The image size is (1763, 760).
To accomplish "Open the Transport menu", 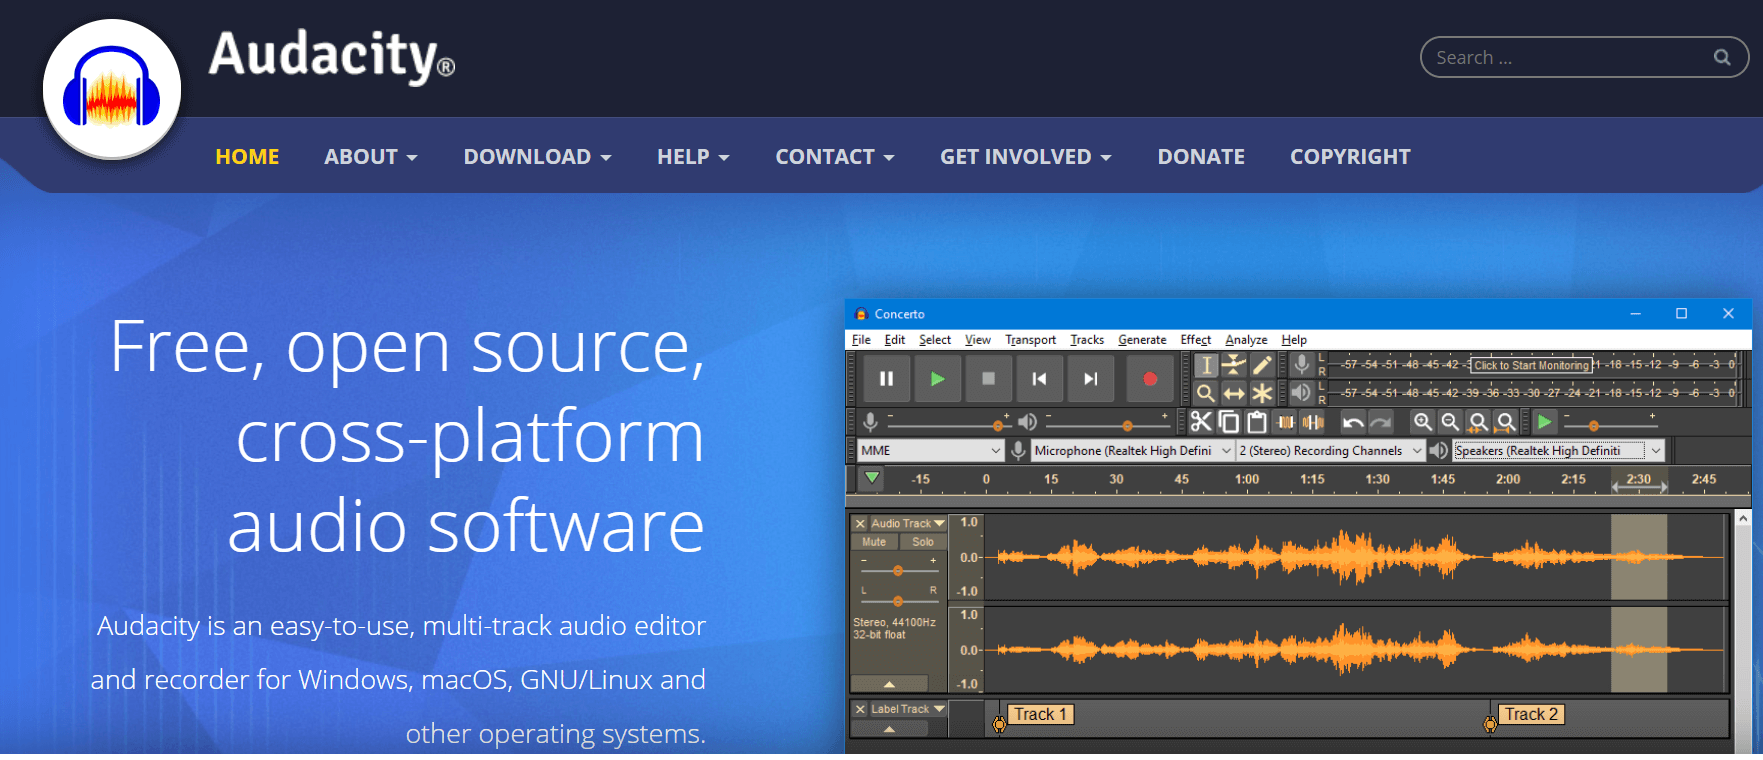I will point(1031,340).
